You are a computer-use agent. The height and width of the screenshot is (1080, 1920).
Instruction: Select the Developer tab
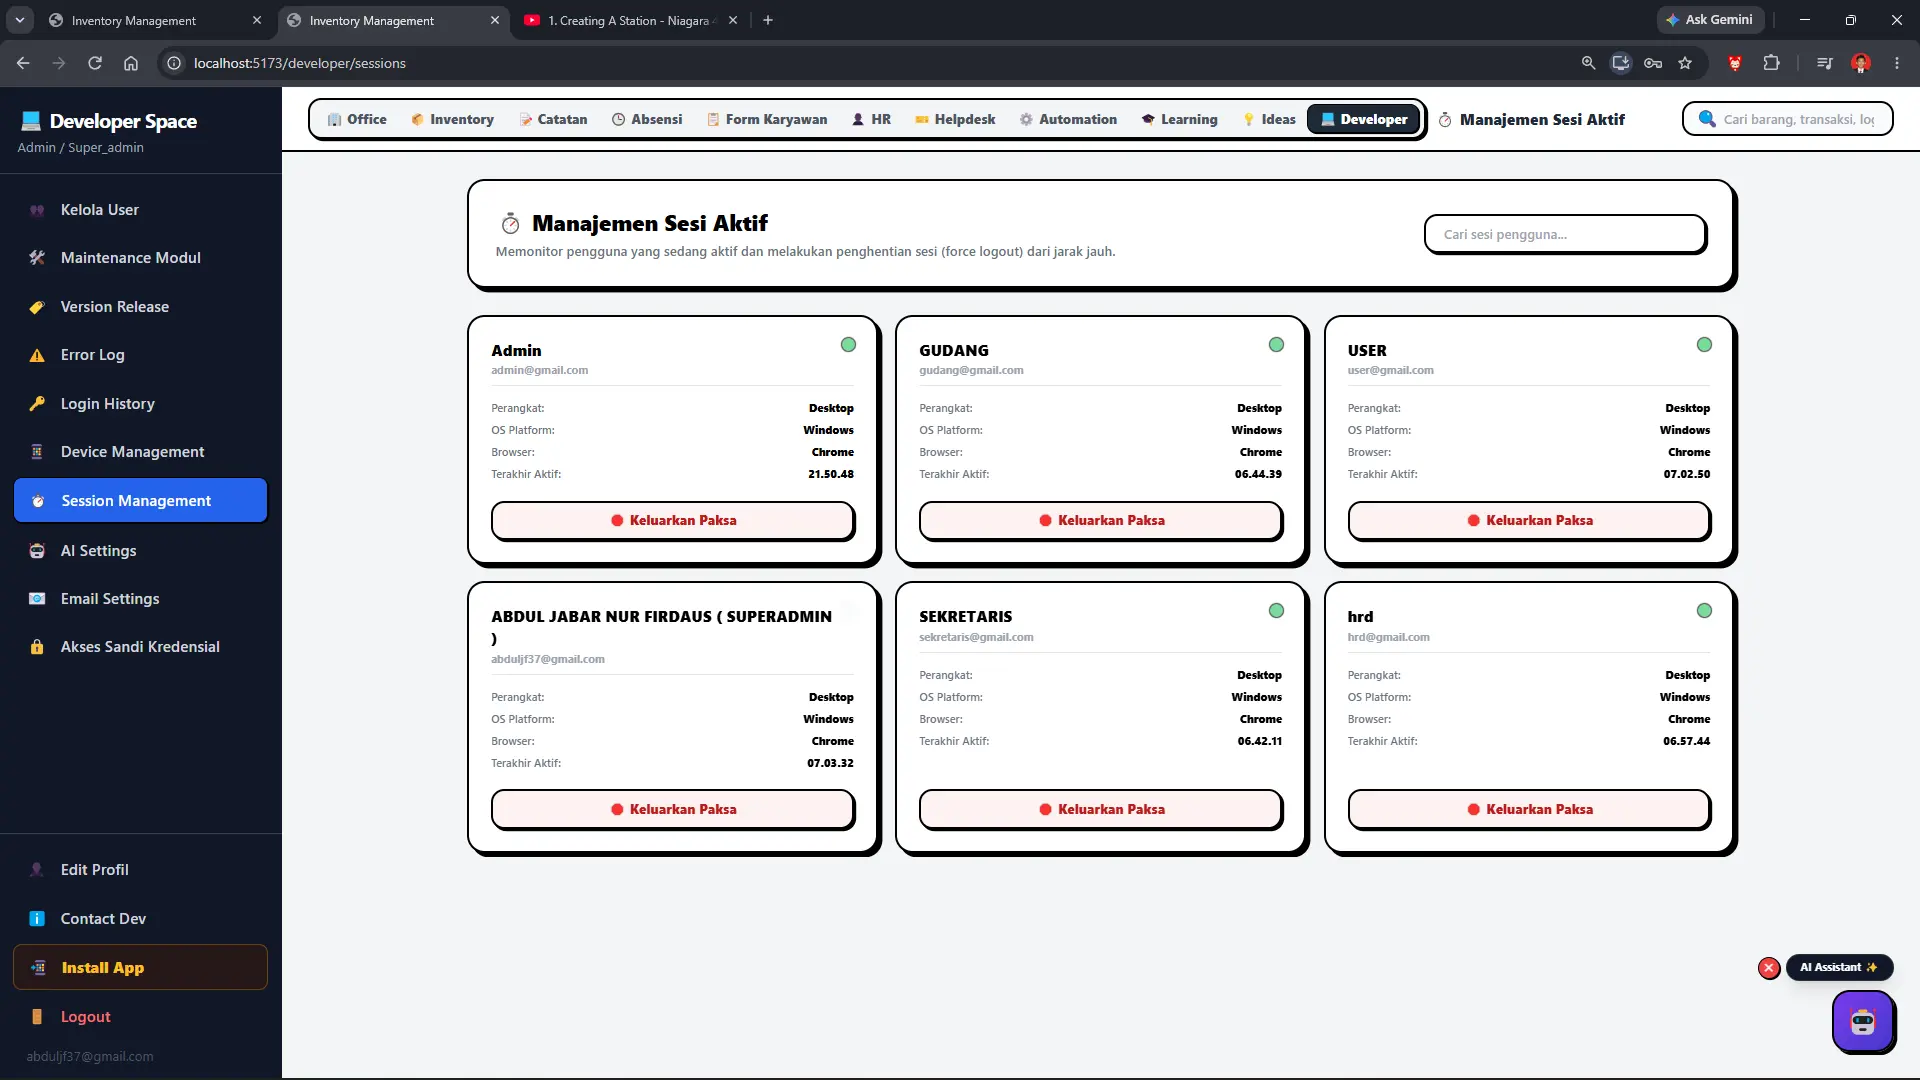click(x=1364, y=119)
